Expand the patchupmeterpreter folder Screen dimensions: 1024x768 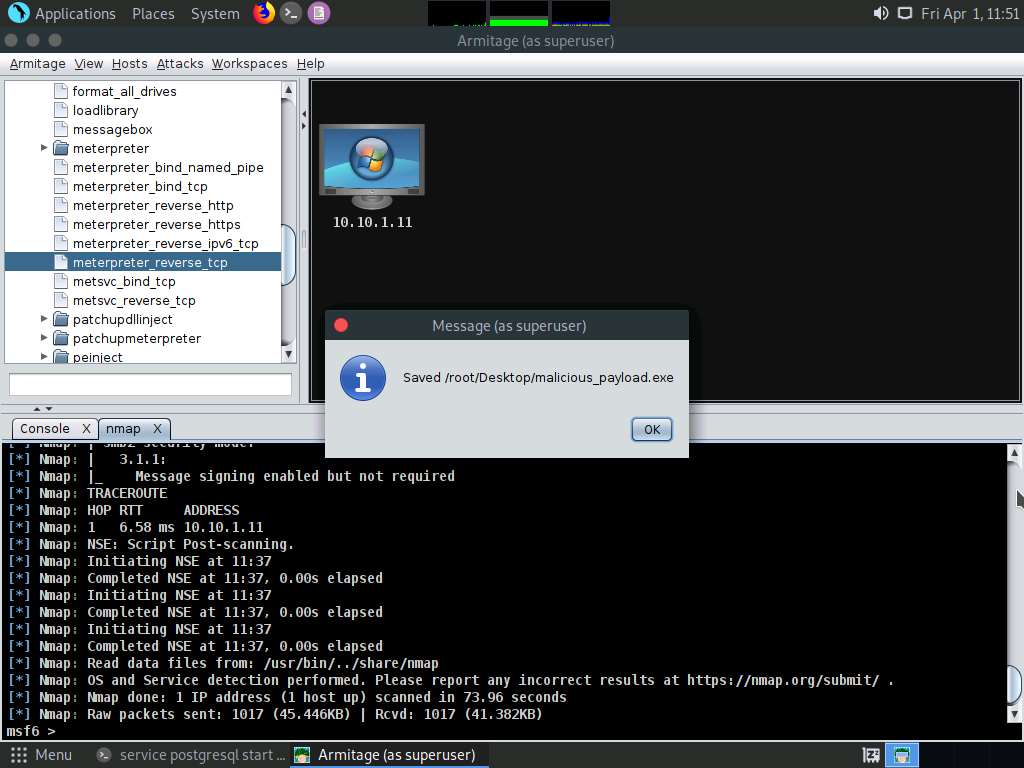tap(44, 338)
